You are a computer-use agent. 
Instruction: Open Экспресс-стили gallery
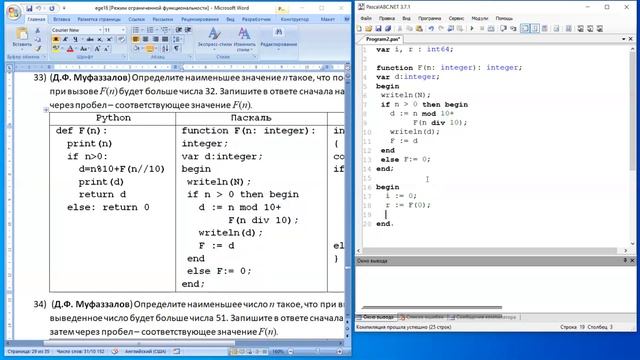tap(214, 39)
